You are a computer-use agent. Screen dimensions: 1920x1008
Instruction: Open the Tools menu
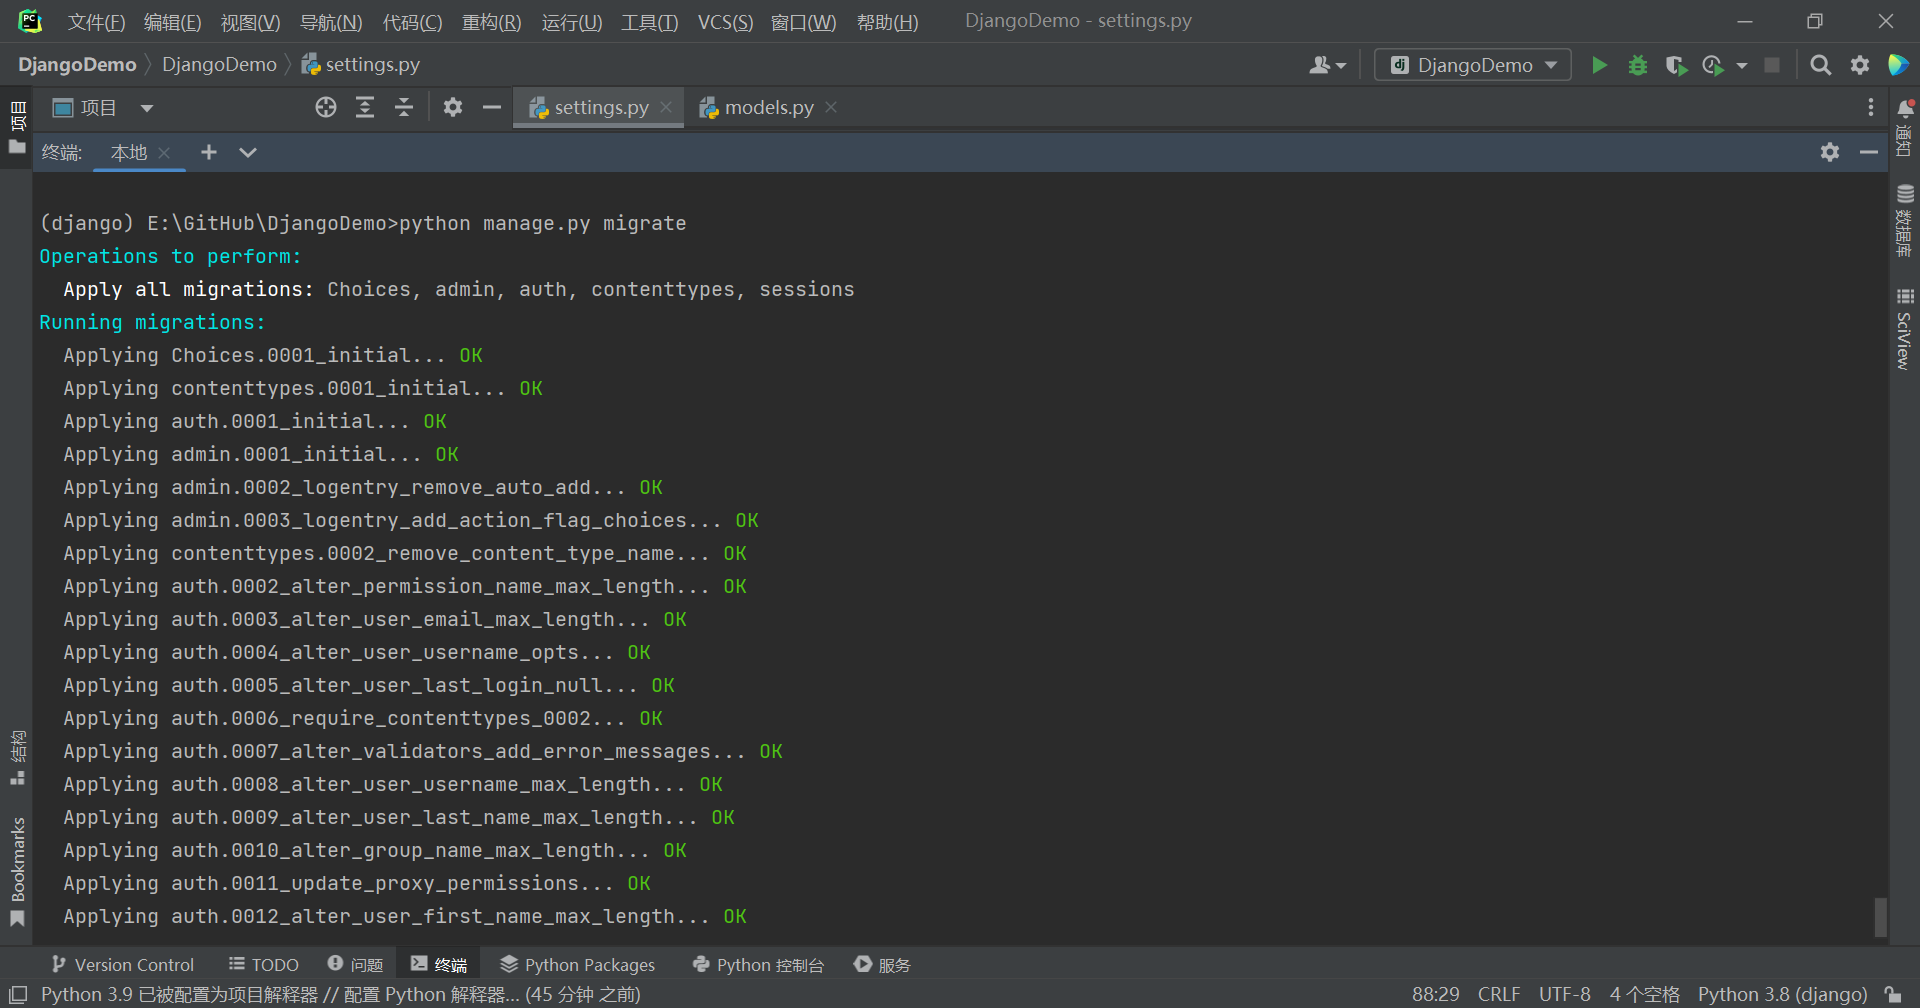point(649,22)
